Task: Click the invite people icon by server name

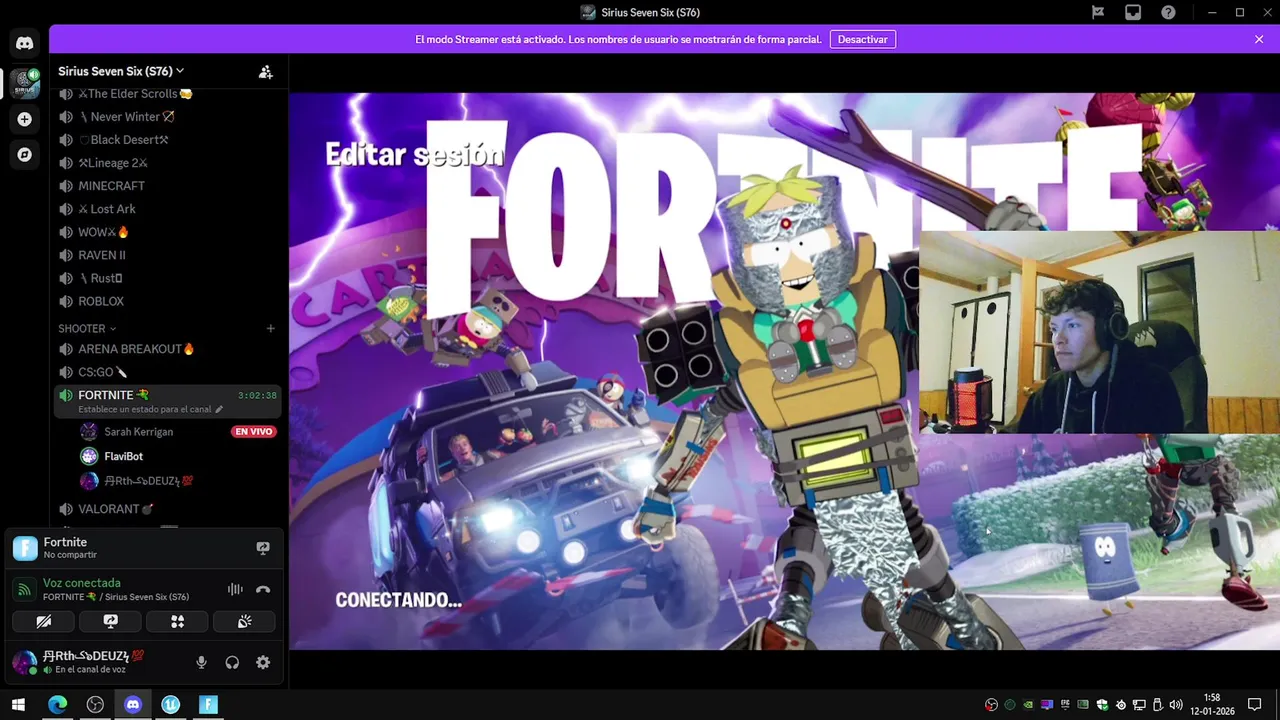Action: pyautogui.click(x=265, y=72)
